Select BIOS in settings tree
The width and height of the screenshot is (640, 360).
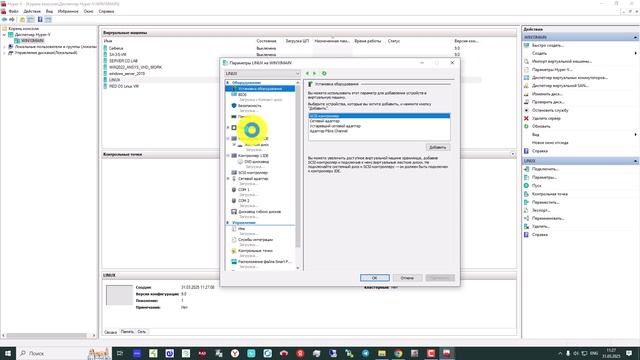point(242,94)
